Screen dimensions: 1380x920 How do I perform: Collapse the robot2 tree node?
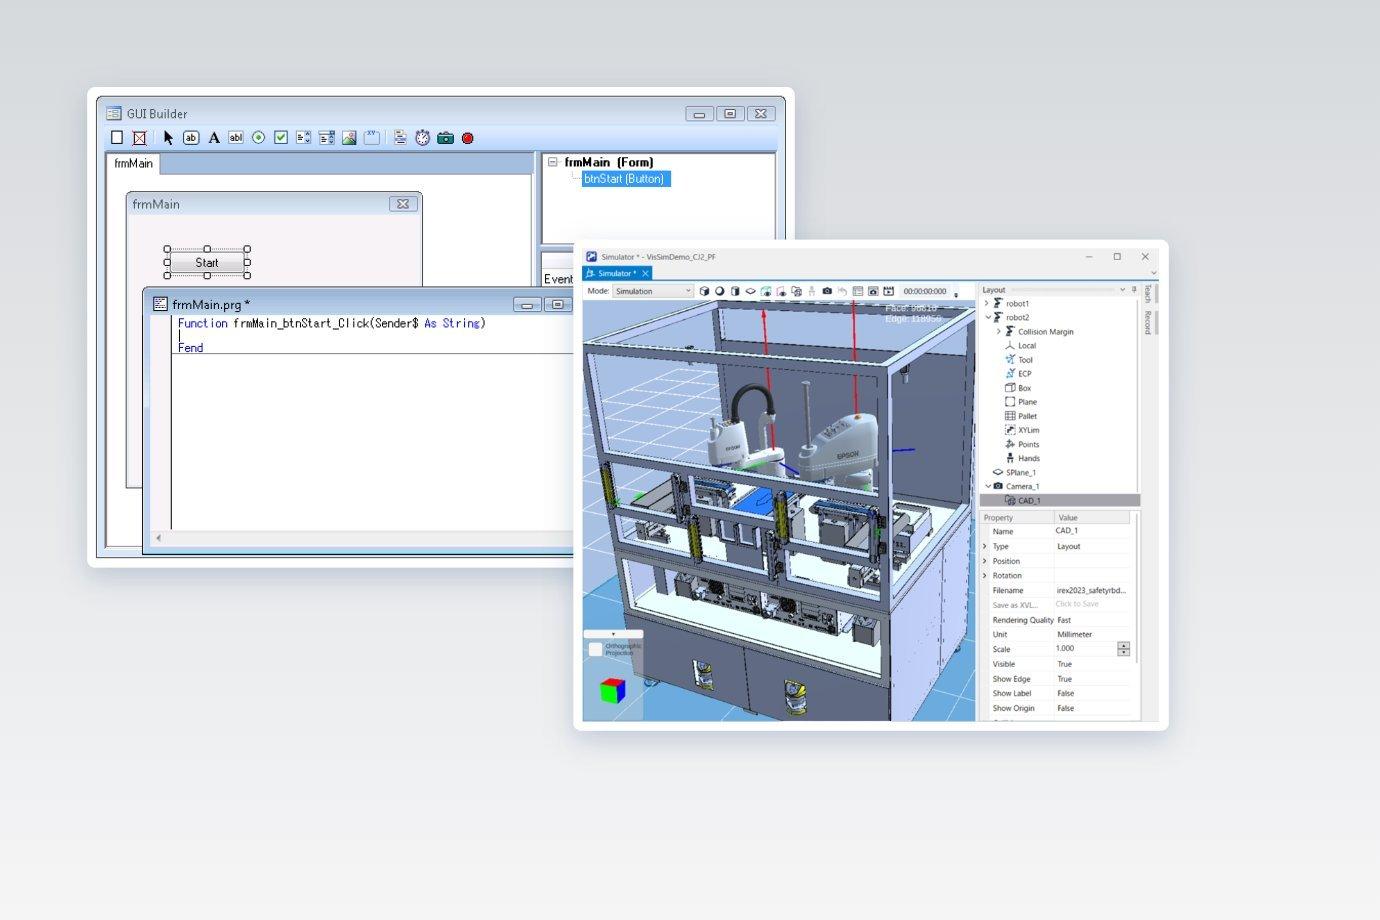[988, 317]
